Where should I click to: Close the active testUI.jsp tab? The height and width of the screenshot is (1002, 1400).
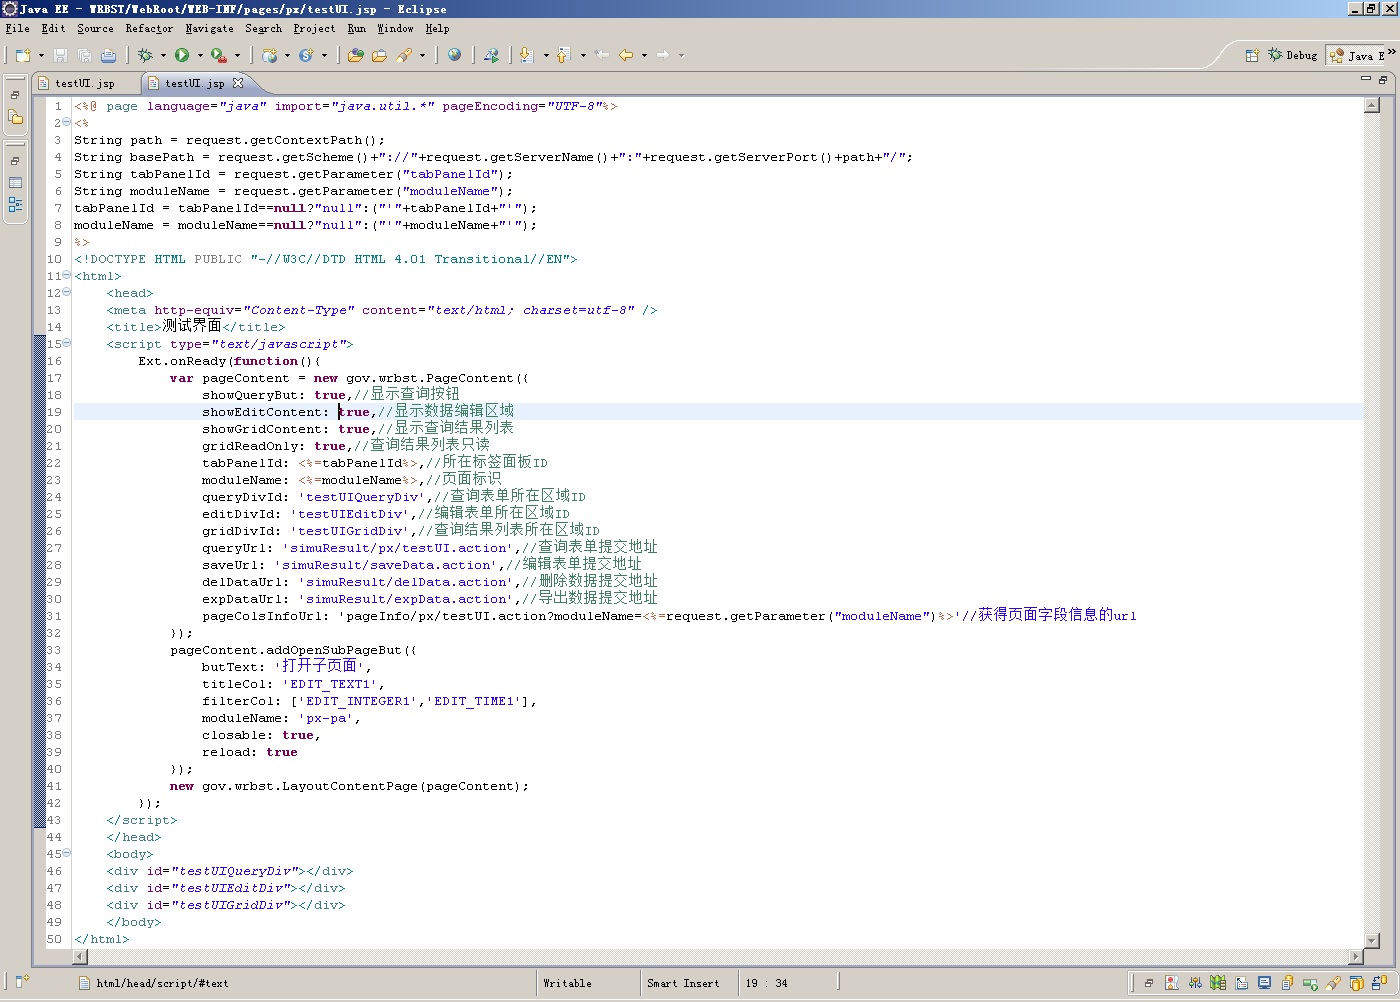[x=238, y=83]
